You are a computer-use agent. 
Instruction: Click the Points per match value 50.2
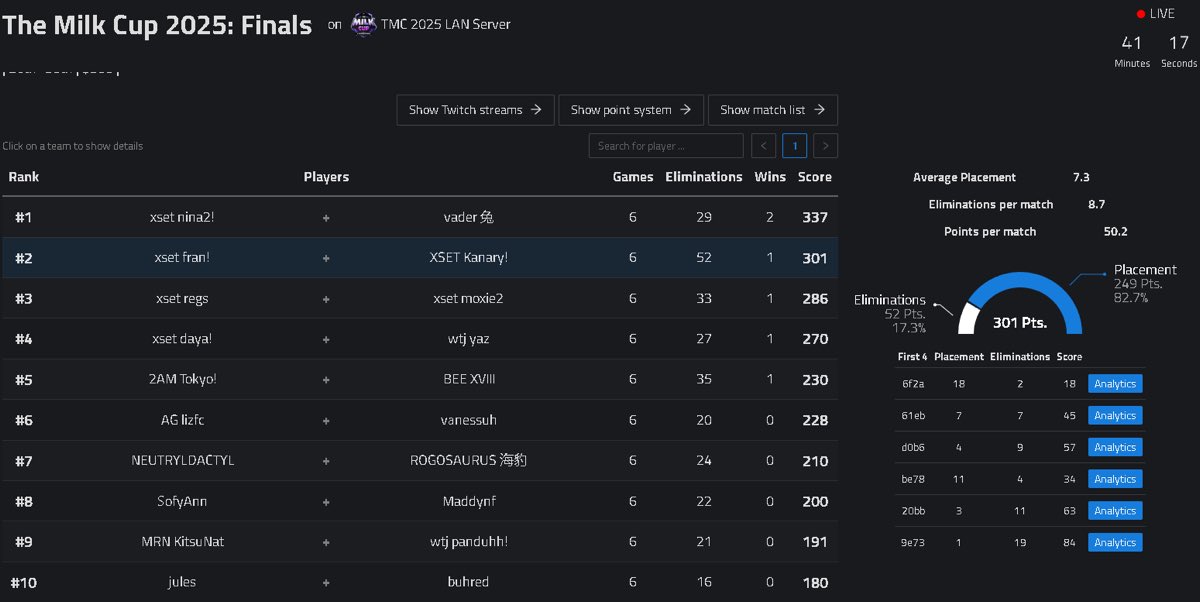click(x=1116, y=231)
